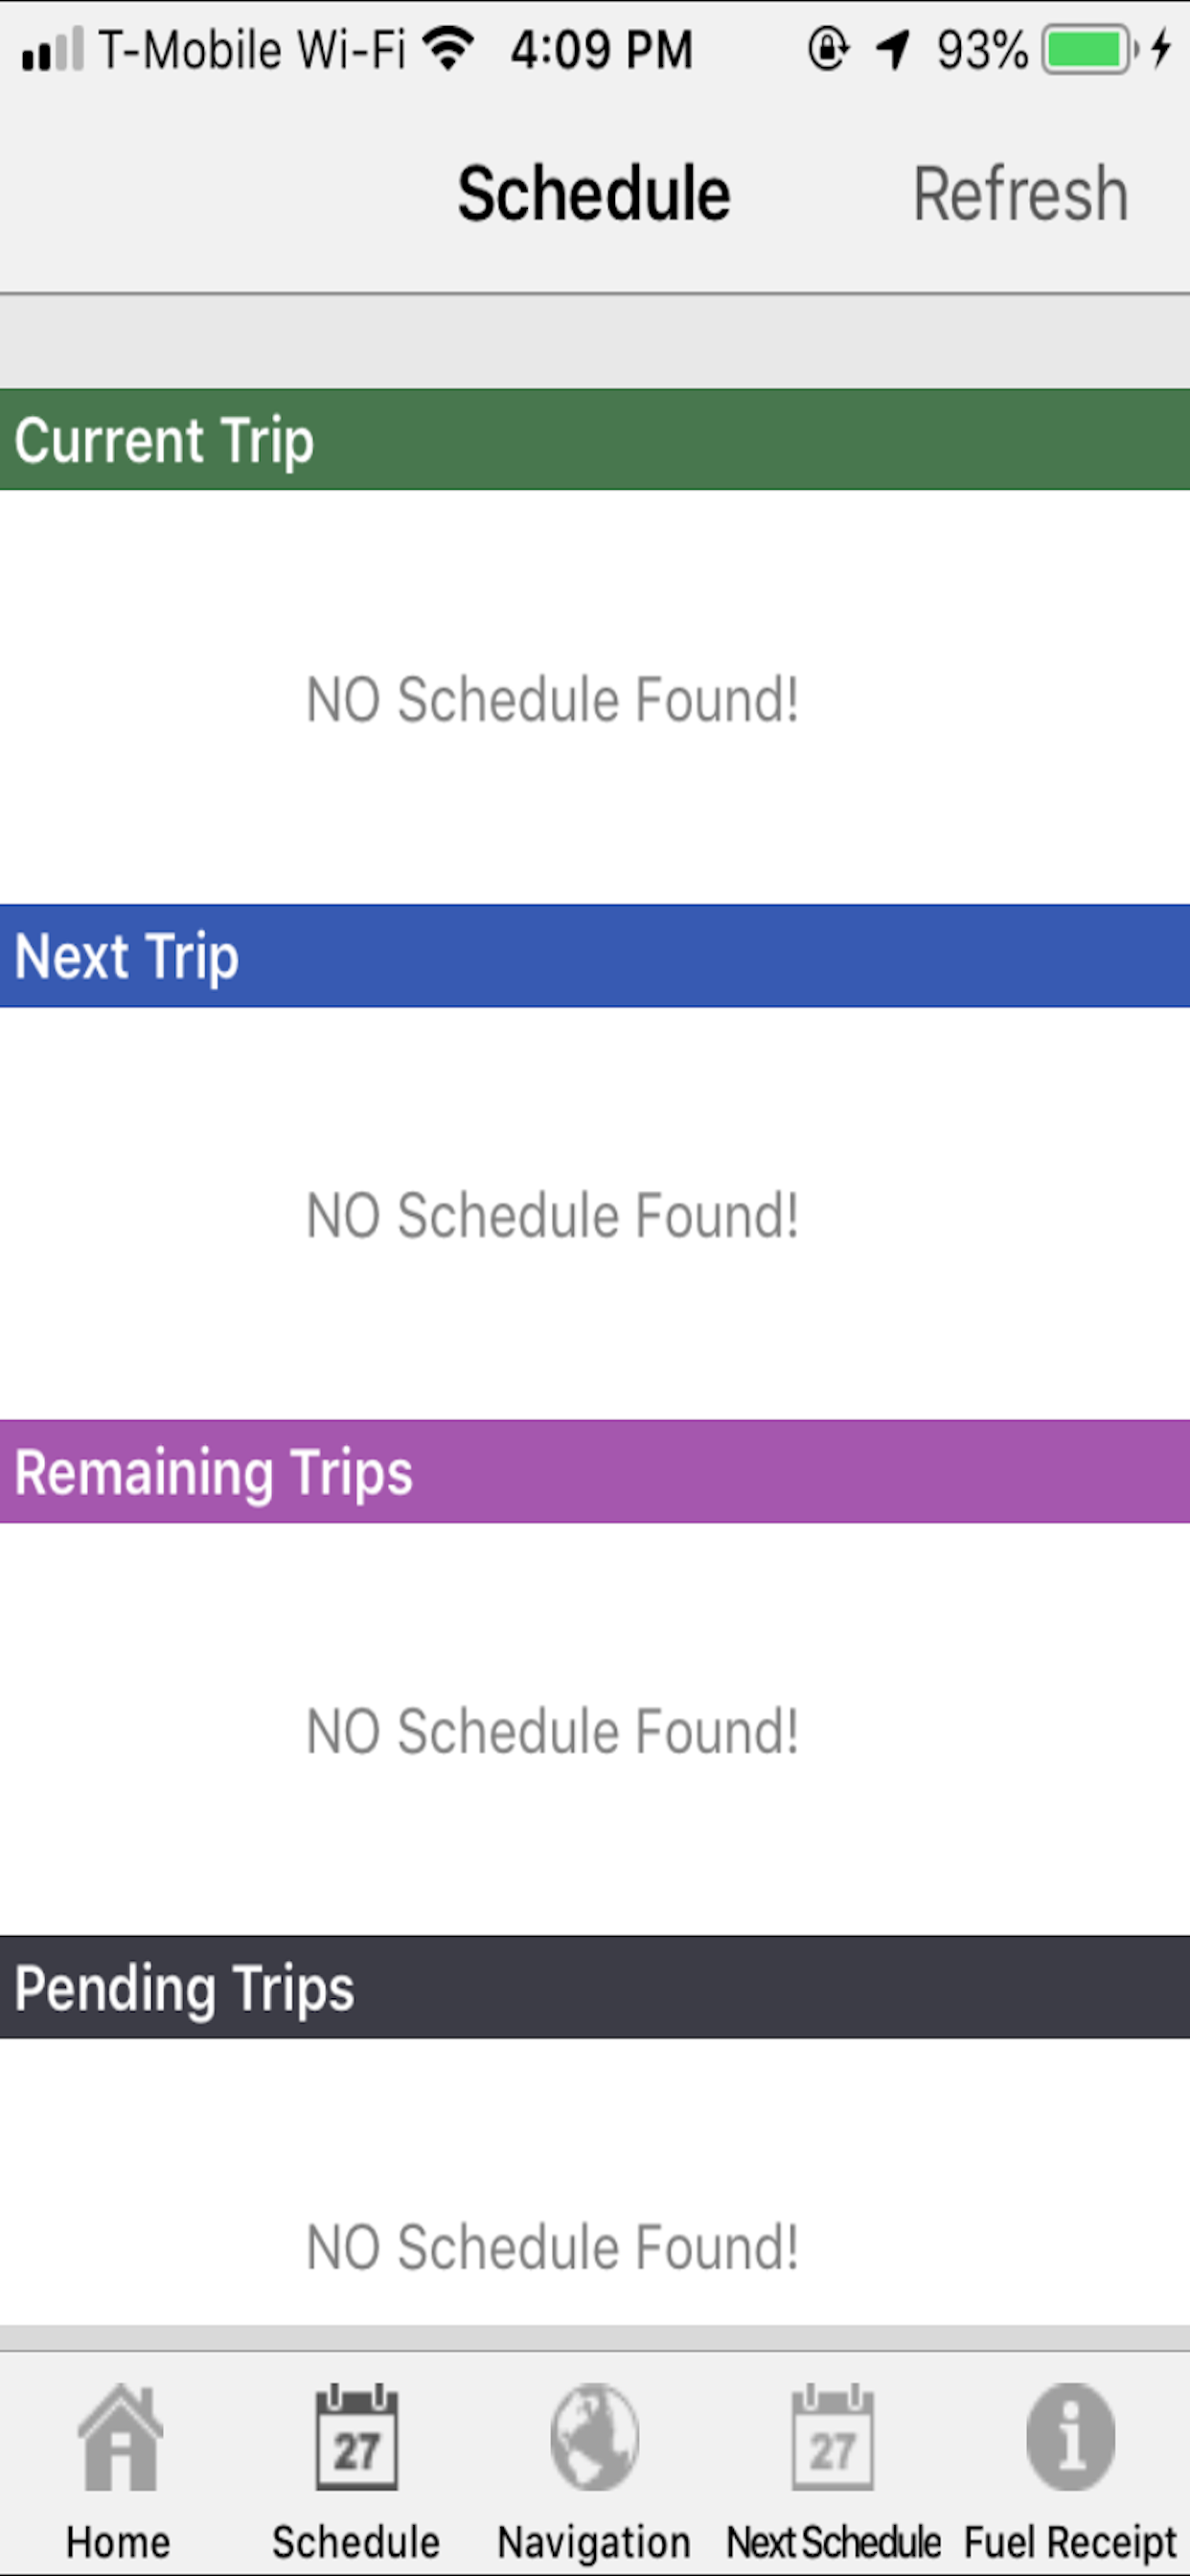This screenshot has width=1190, height=2576.
Task: Switch to the Home tab label
Action: pyautogui.click(x=118, y=2541)
